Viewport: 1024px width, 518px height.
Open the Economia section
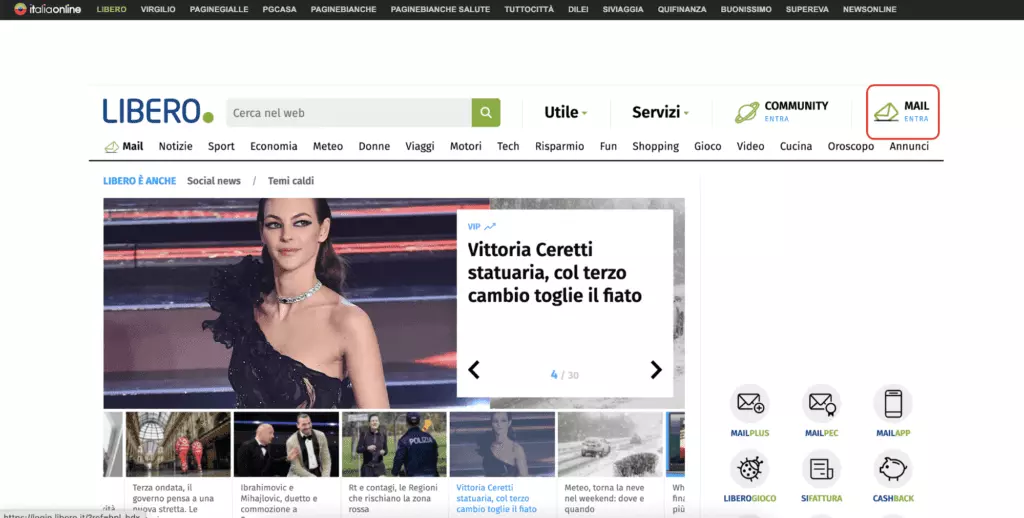[274, 146]
